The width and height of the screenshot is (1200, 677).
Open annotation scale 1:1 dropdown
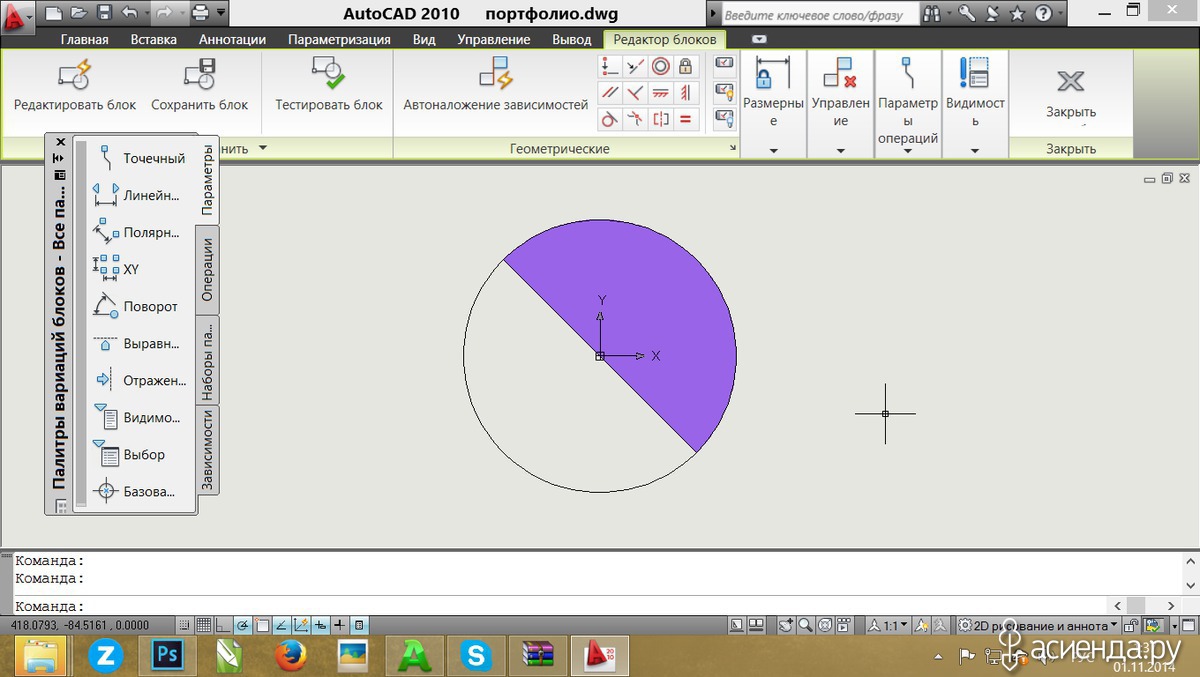(888, 625)
